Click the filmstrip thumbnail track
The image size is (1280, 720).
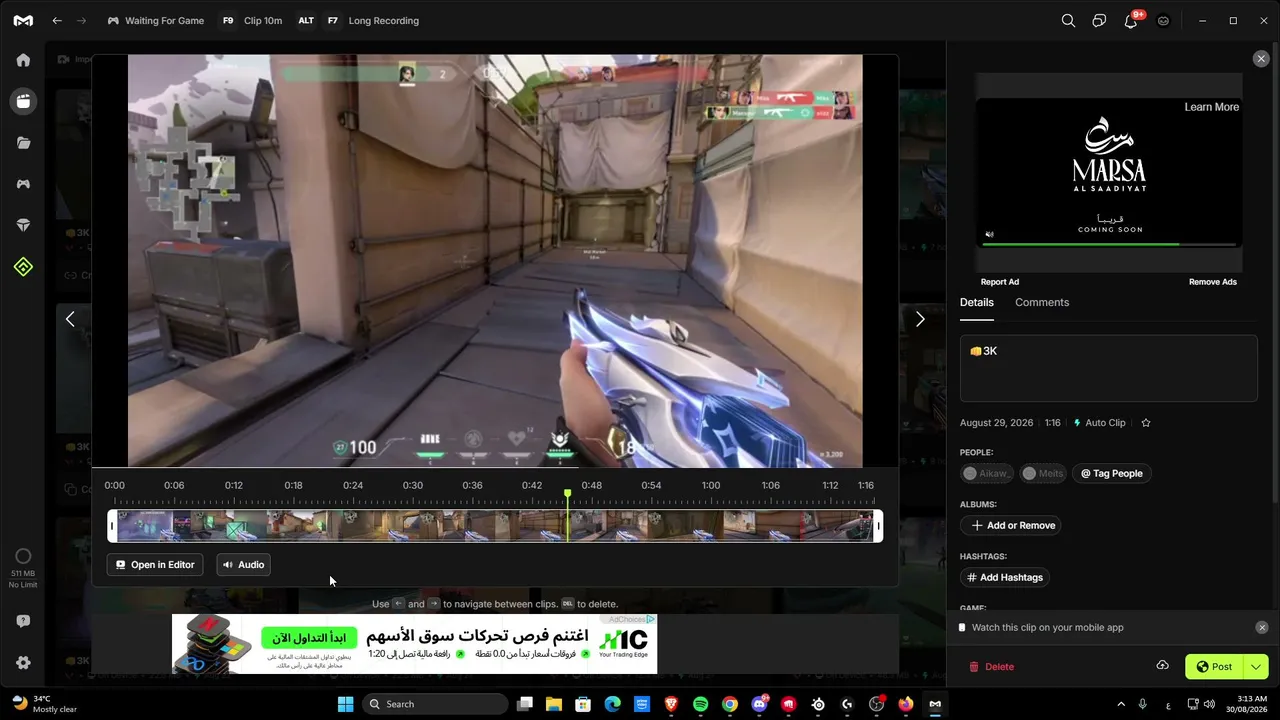click(x=495, y=526)
